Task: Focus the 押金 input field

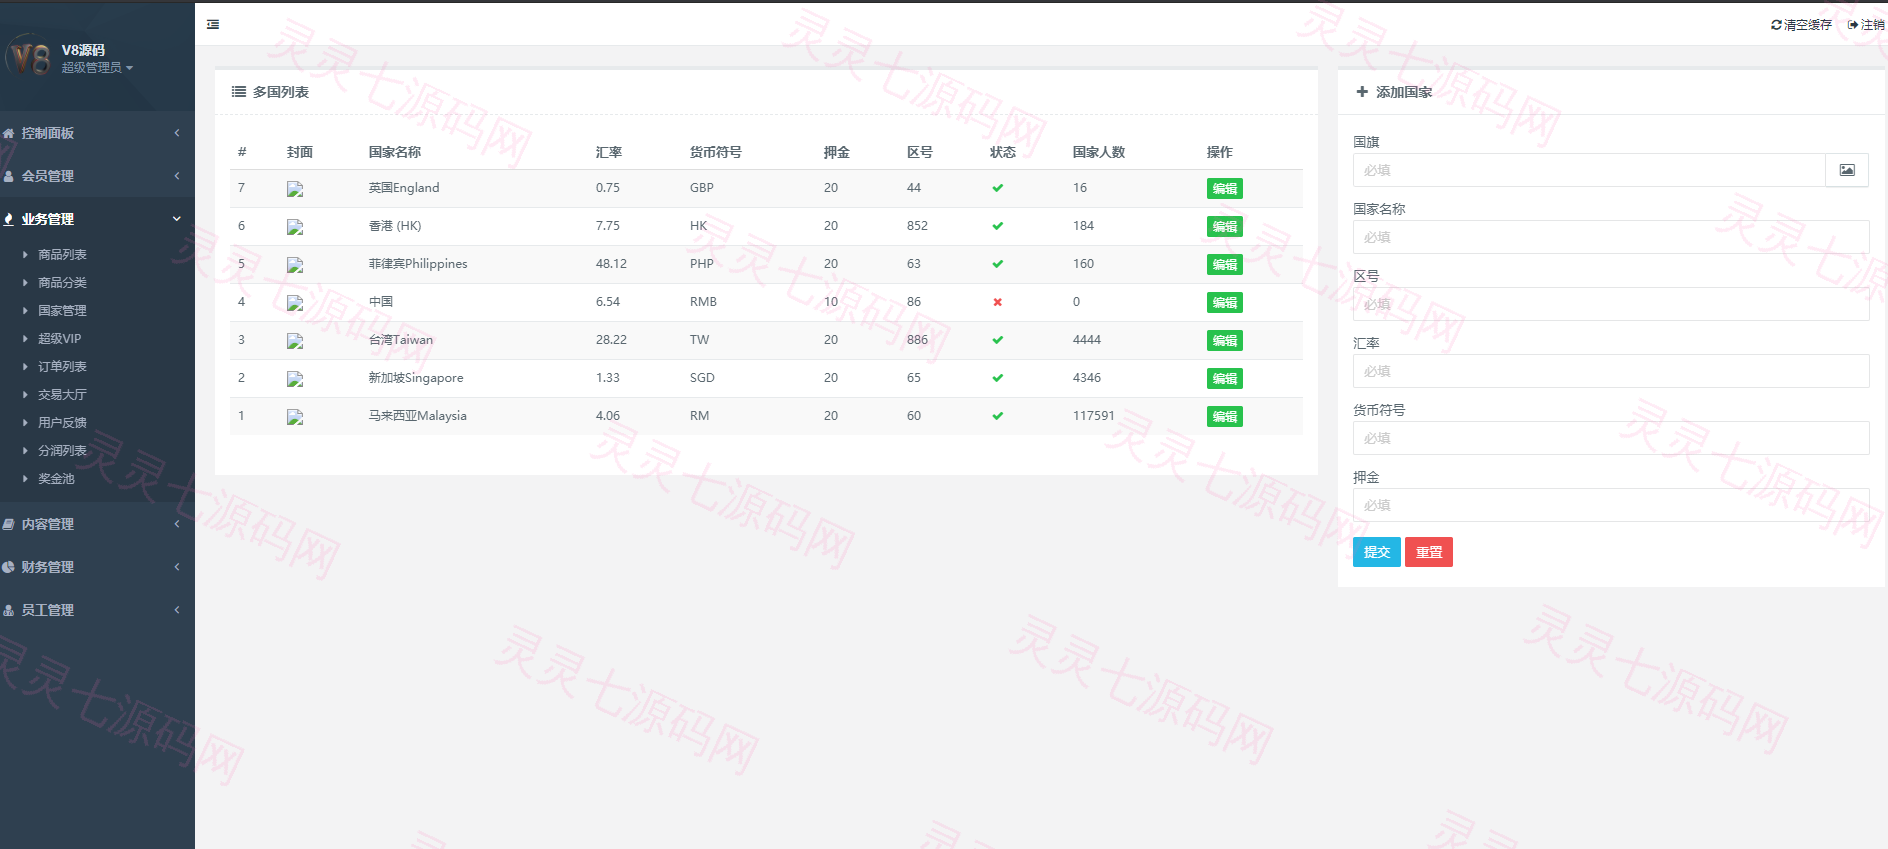Action: point(1611,505)
